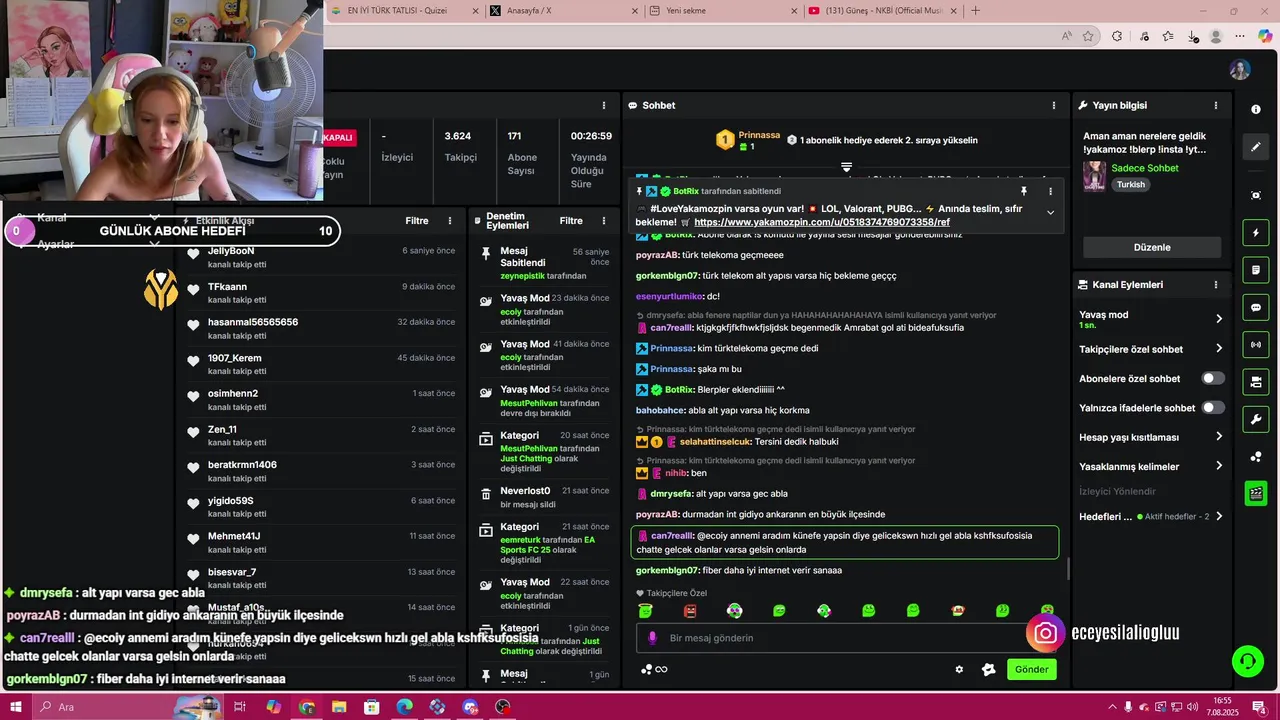The height and width of the screenshot is (720, 1280).
Task: Click the Turkish language tag
Action: [1131, 185]
